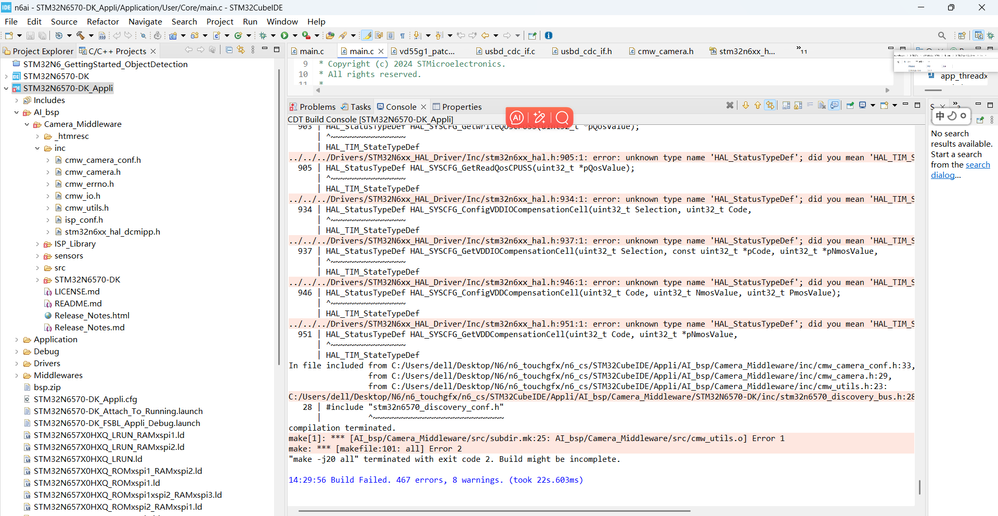Click the Debug bug icon in toolbar
The height and width of the screenshot is (516, 998).
click(263, 36)
